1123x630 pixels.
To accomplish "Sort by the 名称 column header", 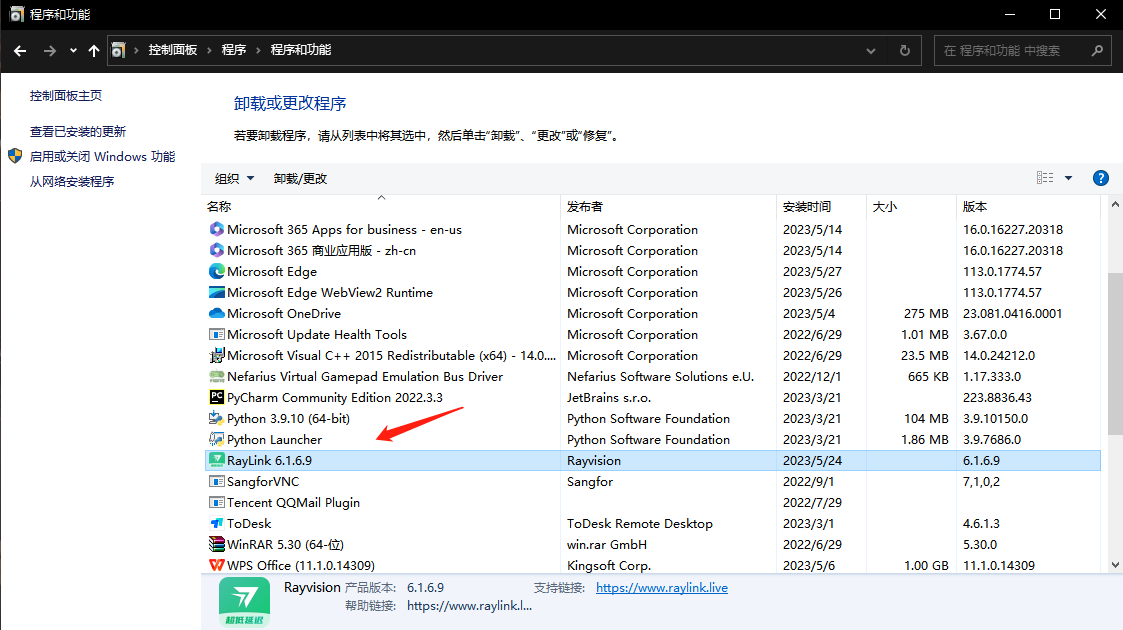I will pyautogui.click(x=381, y=207).
